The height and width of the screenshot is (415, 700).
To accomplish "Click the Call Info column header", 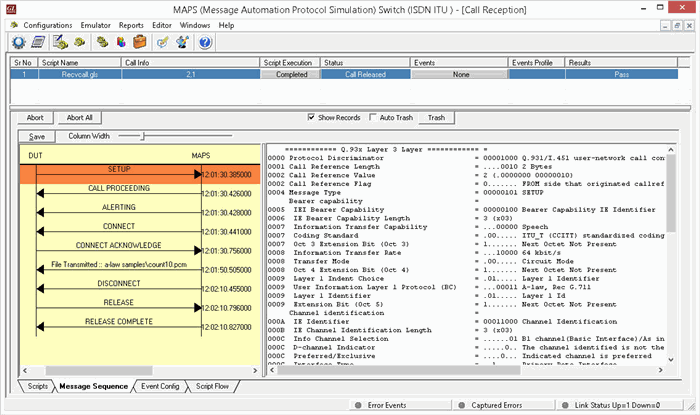I will 190,62.
